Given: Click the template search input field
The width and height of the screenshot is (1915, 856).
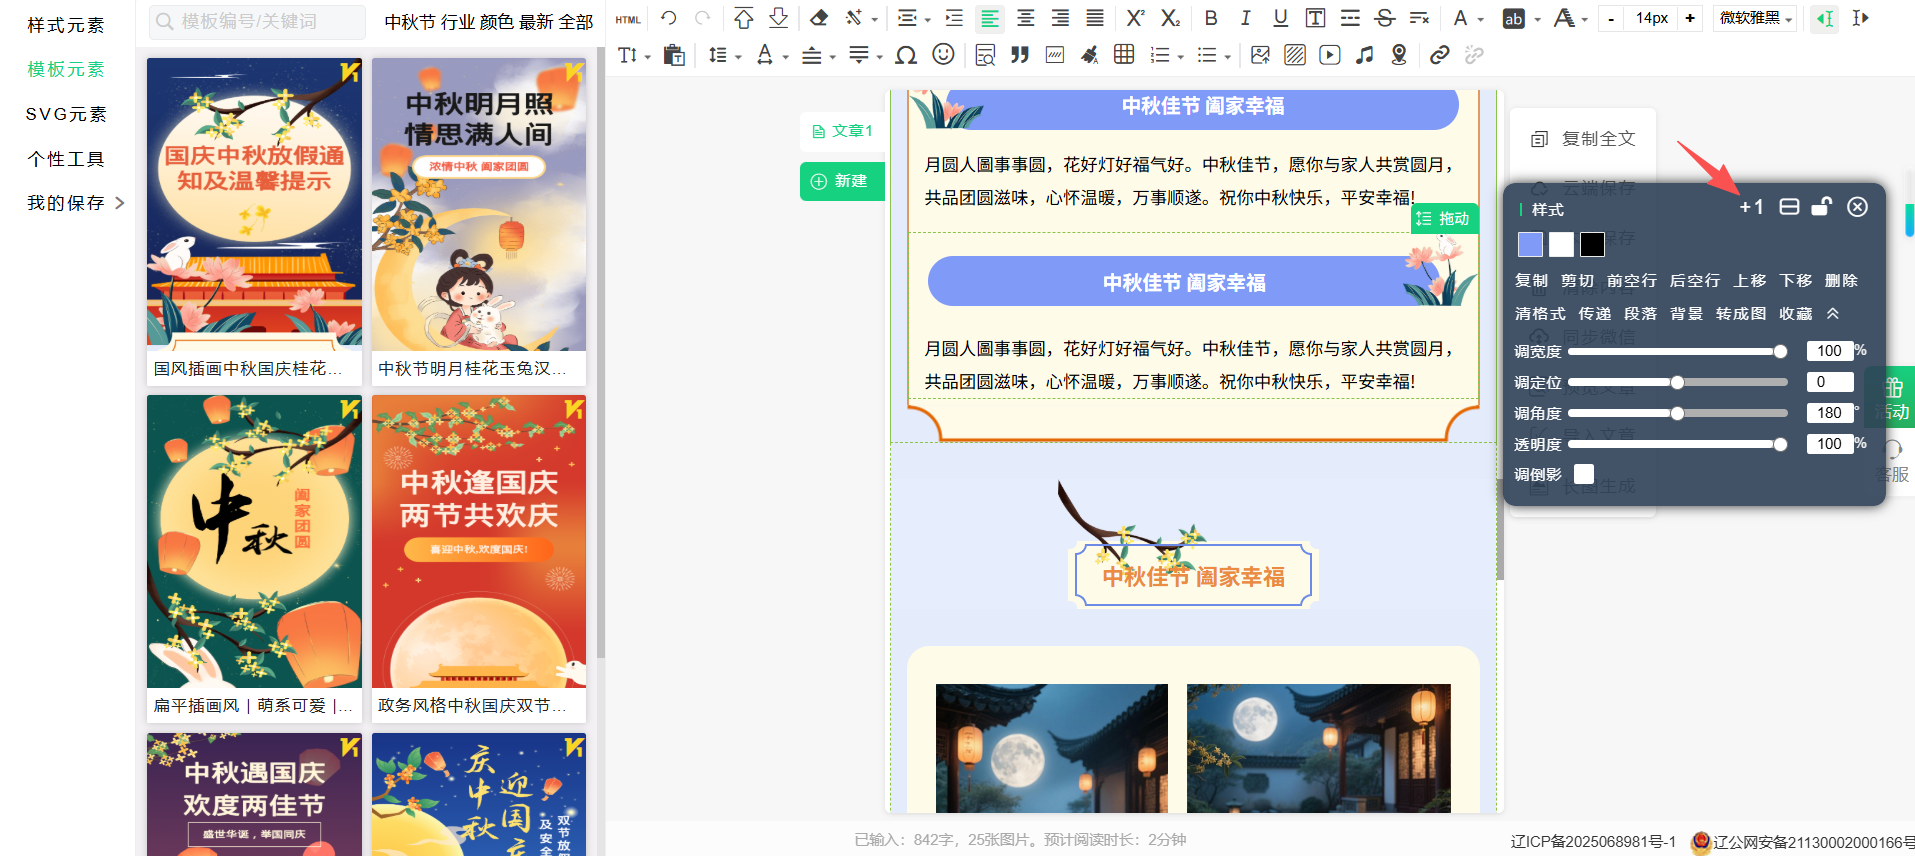Looking at the screenshot, I should click(258, 21).
